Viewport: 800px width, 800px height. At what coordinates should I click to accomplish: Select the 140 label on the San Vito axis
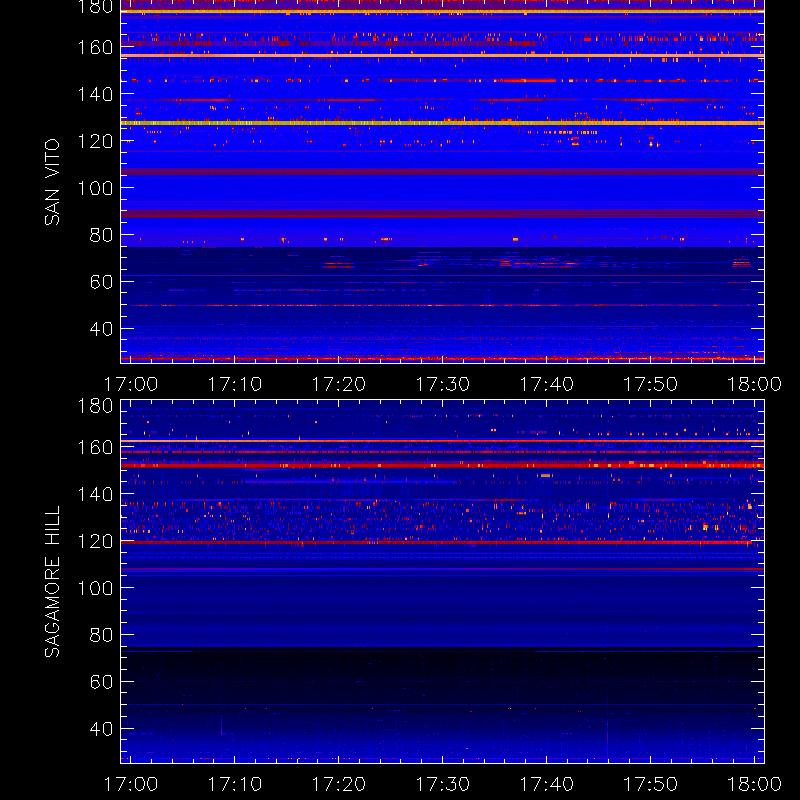tap(95, 94)
